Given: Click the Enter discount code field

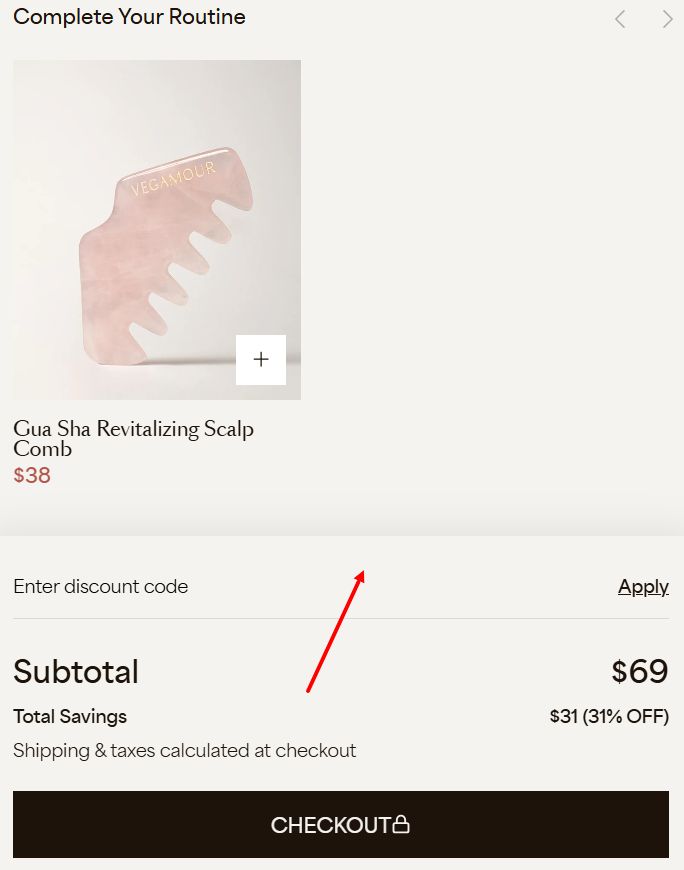Looking at the screenshot, I should point(100,586).
